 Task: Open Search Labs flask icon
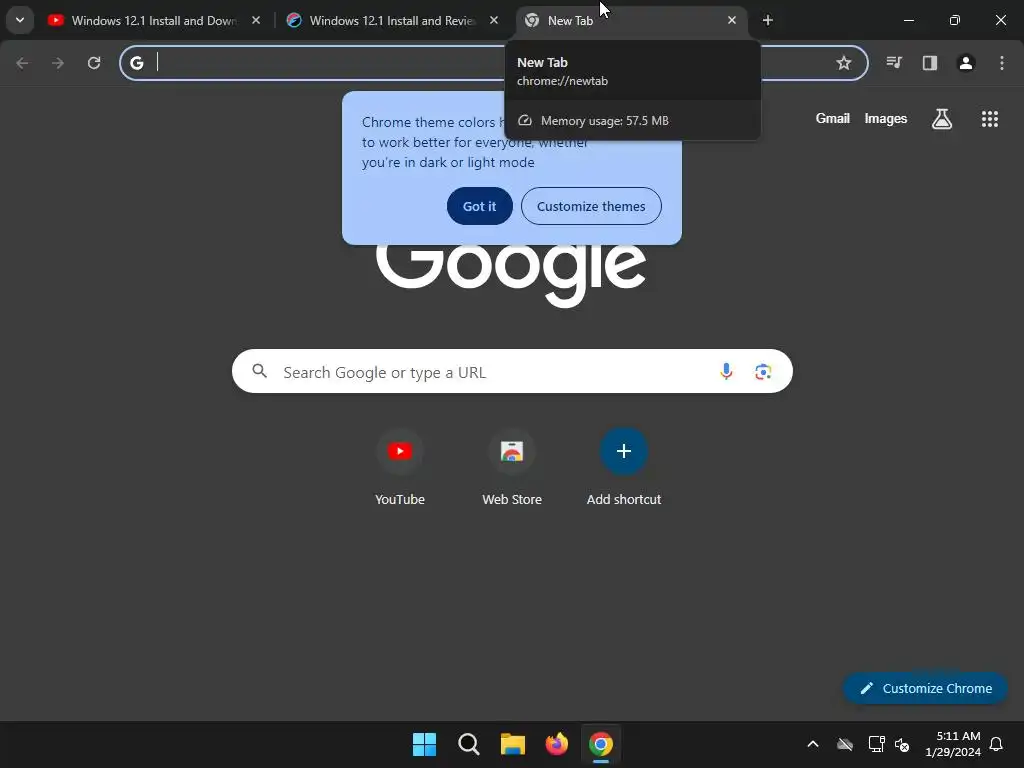[x=942, y=119]
